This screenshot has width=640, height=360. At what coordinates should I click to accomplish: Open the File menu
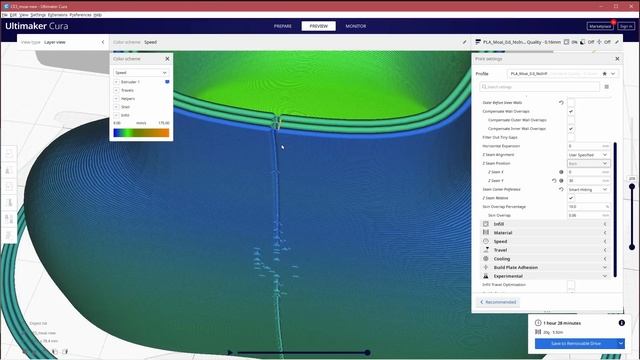[4, 15]
